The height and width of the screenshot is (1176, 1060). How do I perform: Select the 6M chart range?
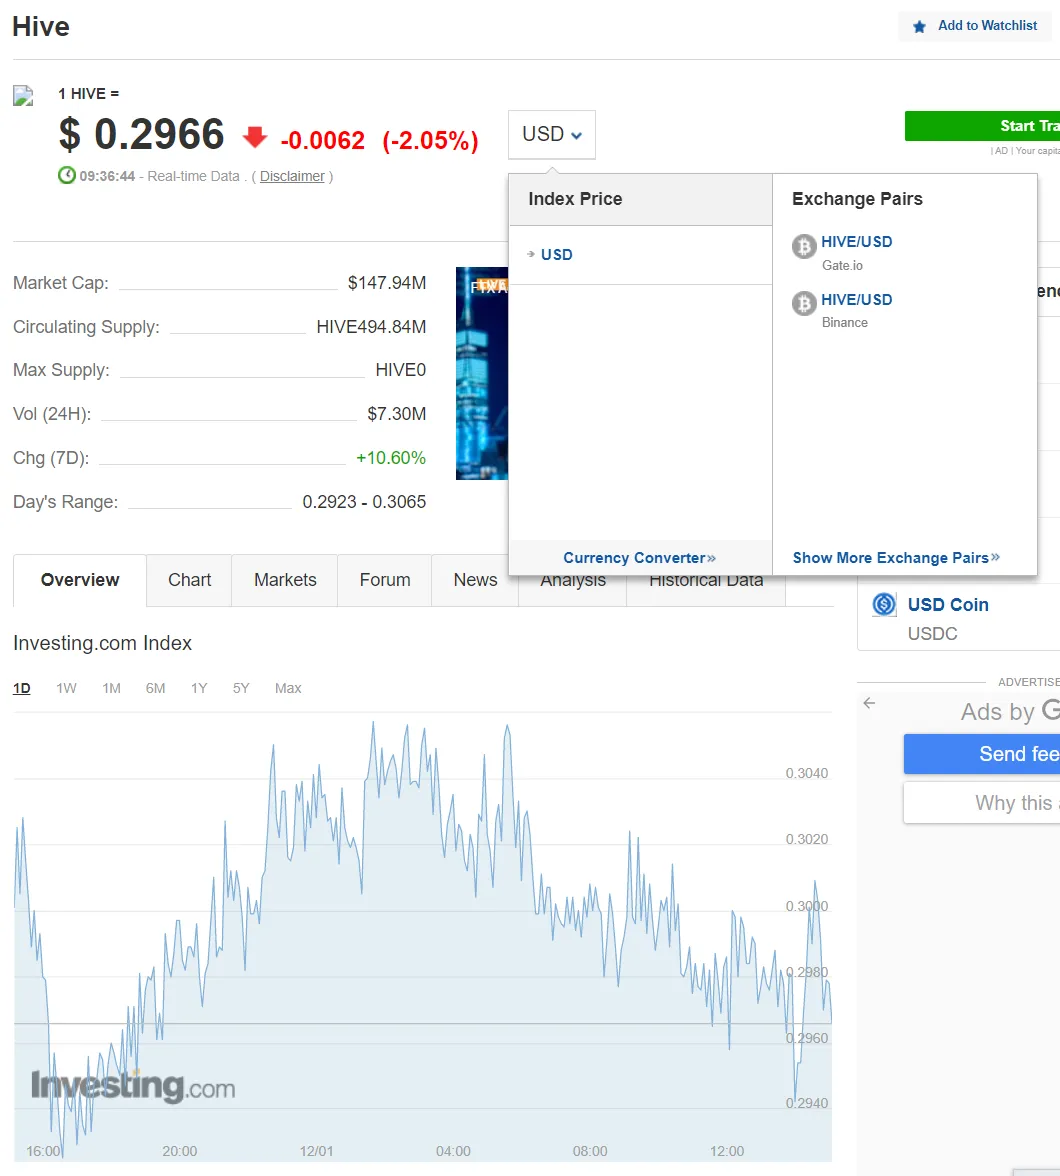155,688
